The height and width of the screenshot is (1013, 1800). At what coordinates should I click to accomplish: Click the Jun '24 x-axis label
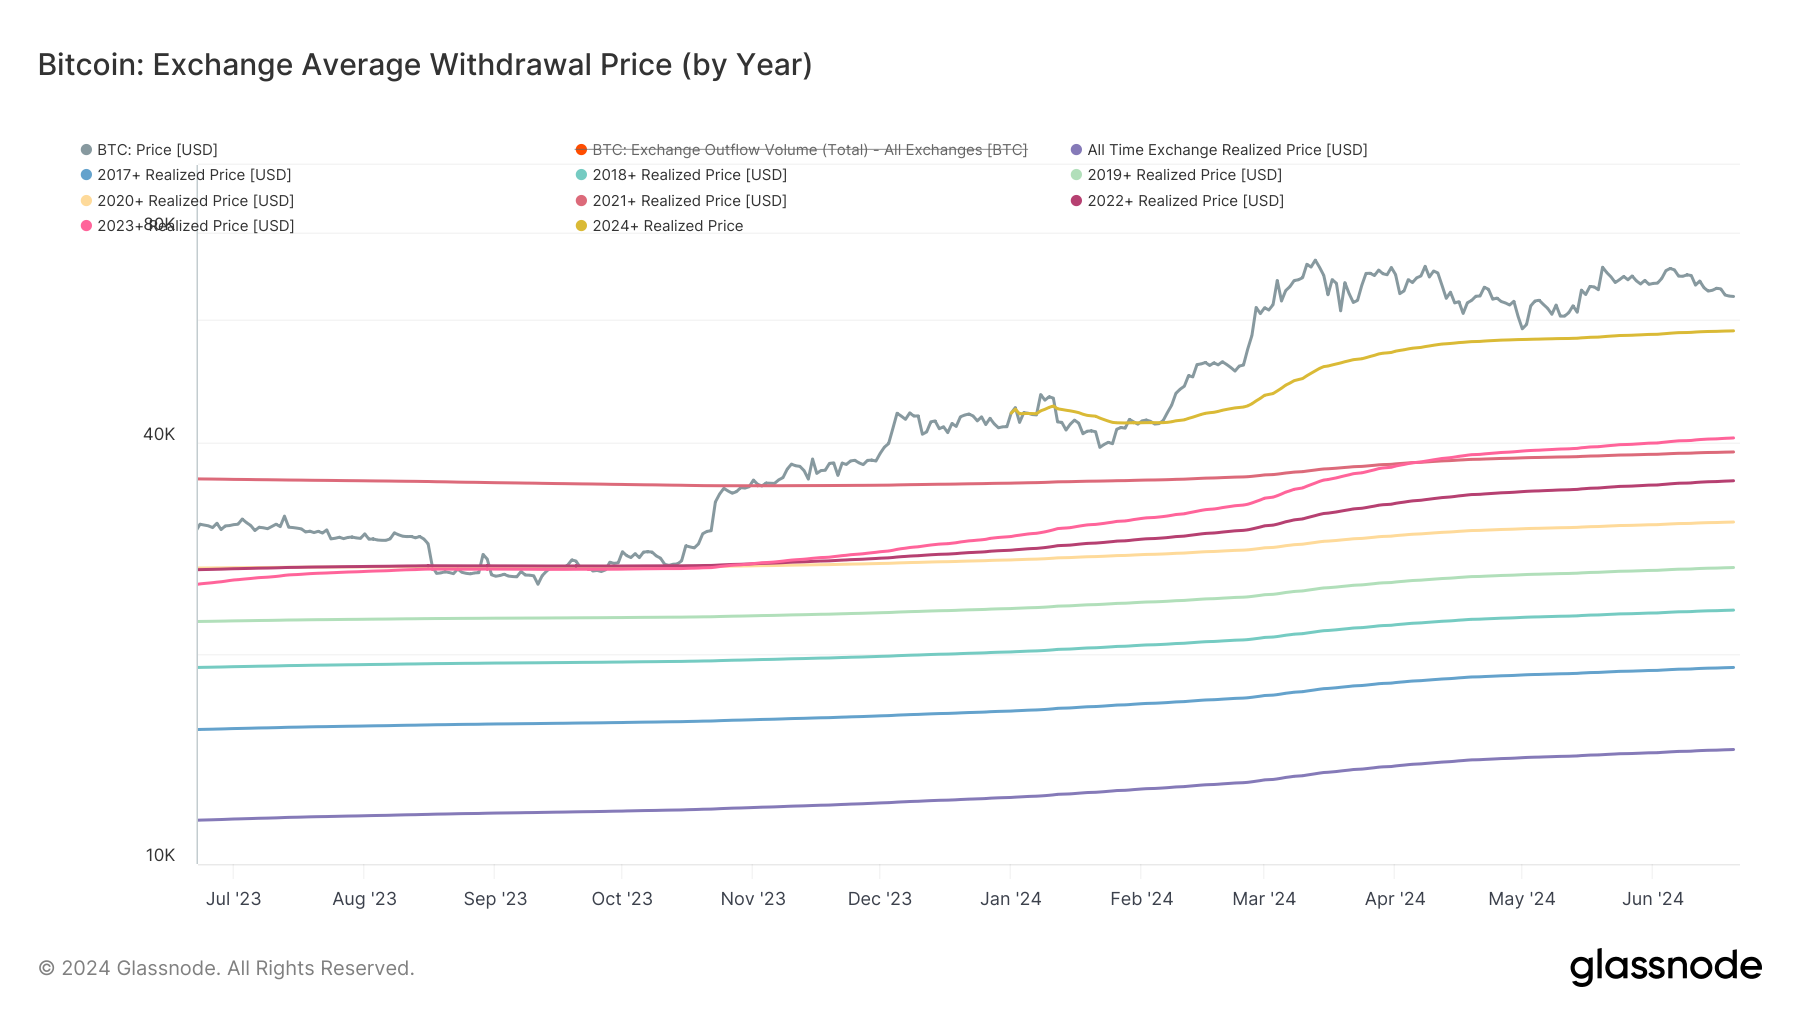(x=1652, y=899)
